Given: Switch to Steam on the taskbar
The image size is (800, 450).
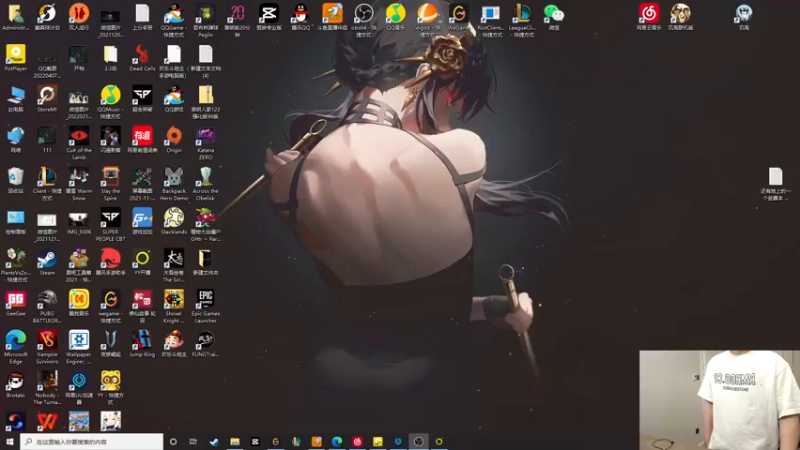Looking at the screenshot, I should click(214, 442).
